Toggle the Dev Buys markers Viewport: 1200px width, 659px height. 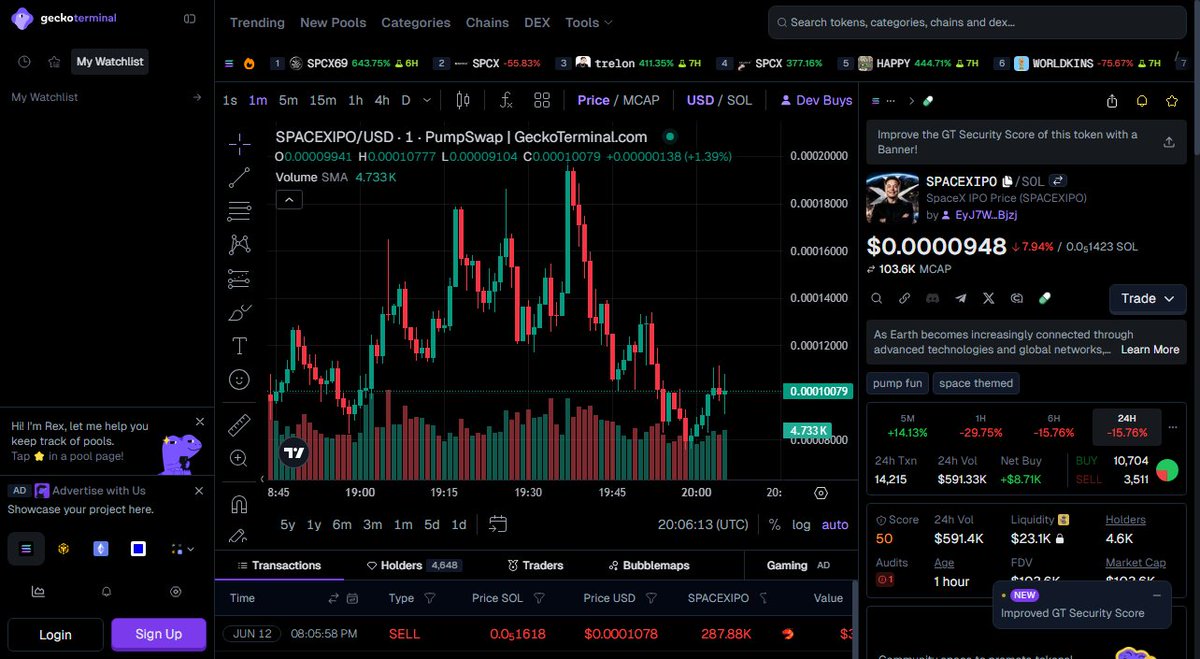816,100
